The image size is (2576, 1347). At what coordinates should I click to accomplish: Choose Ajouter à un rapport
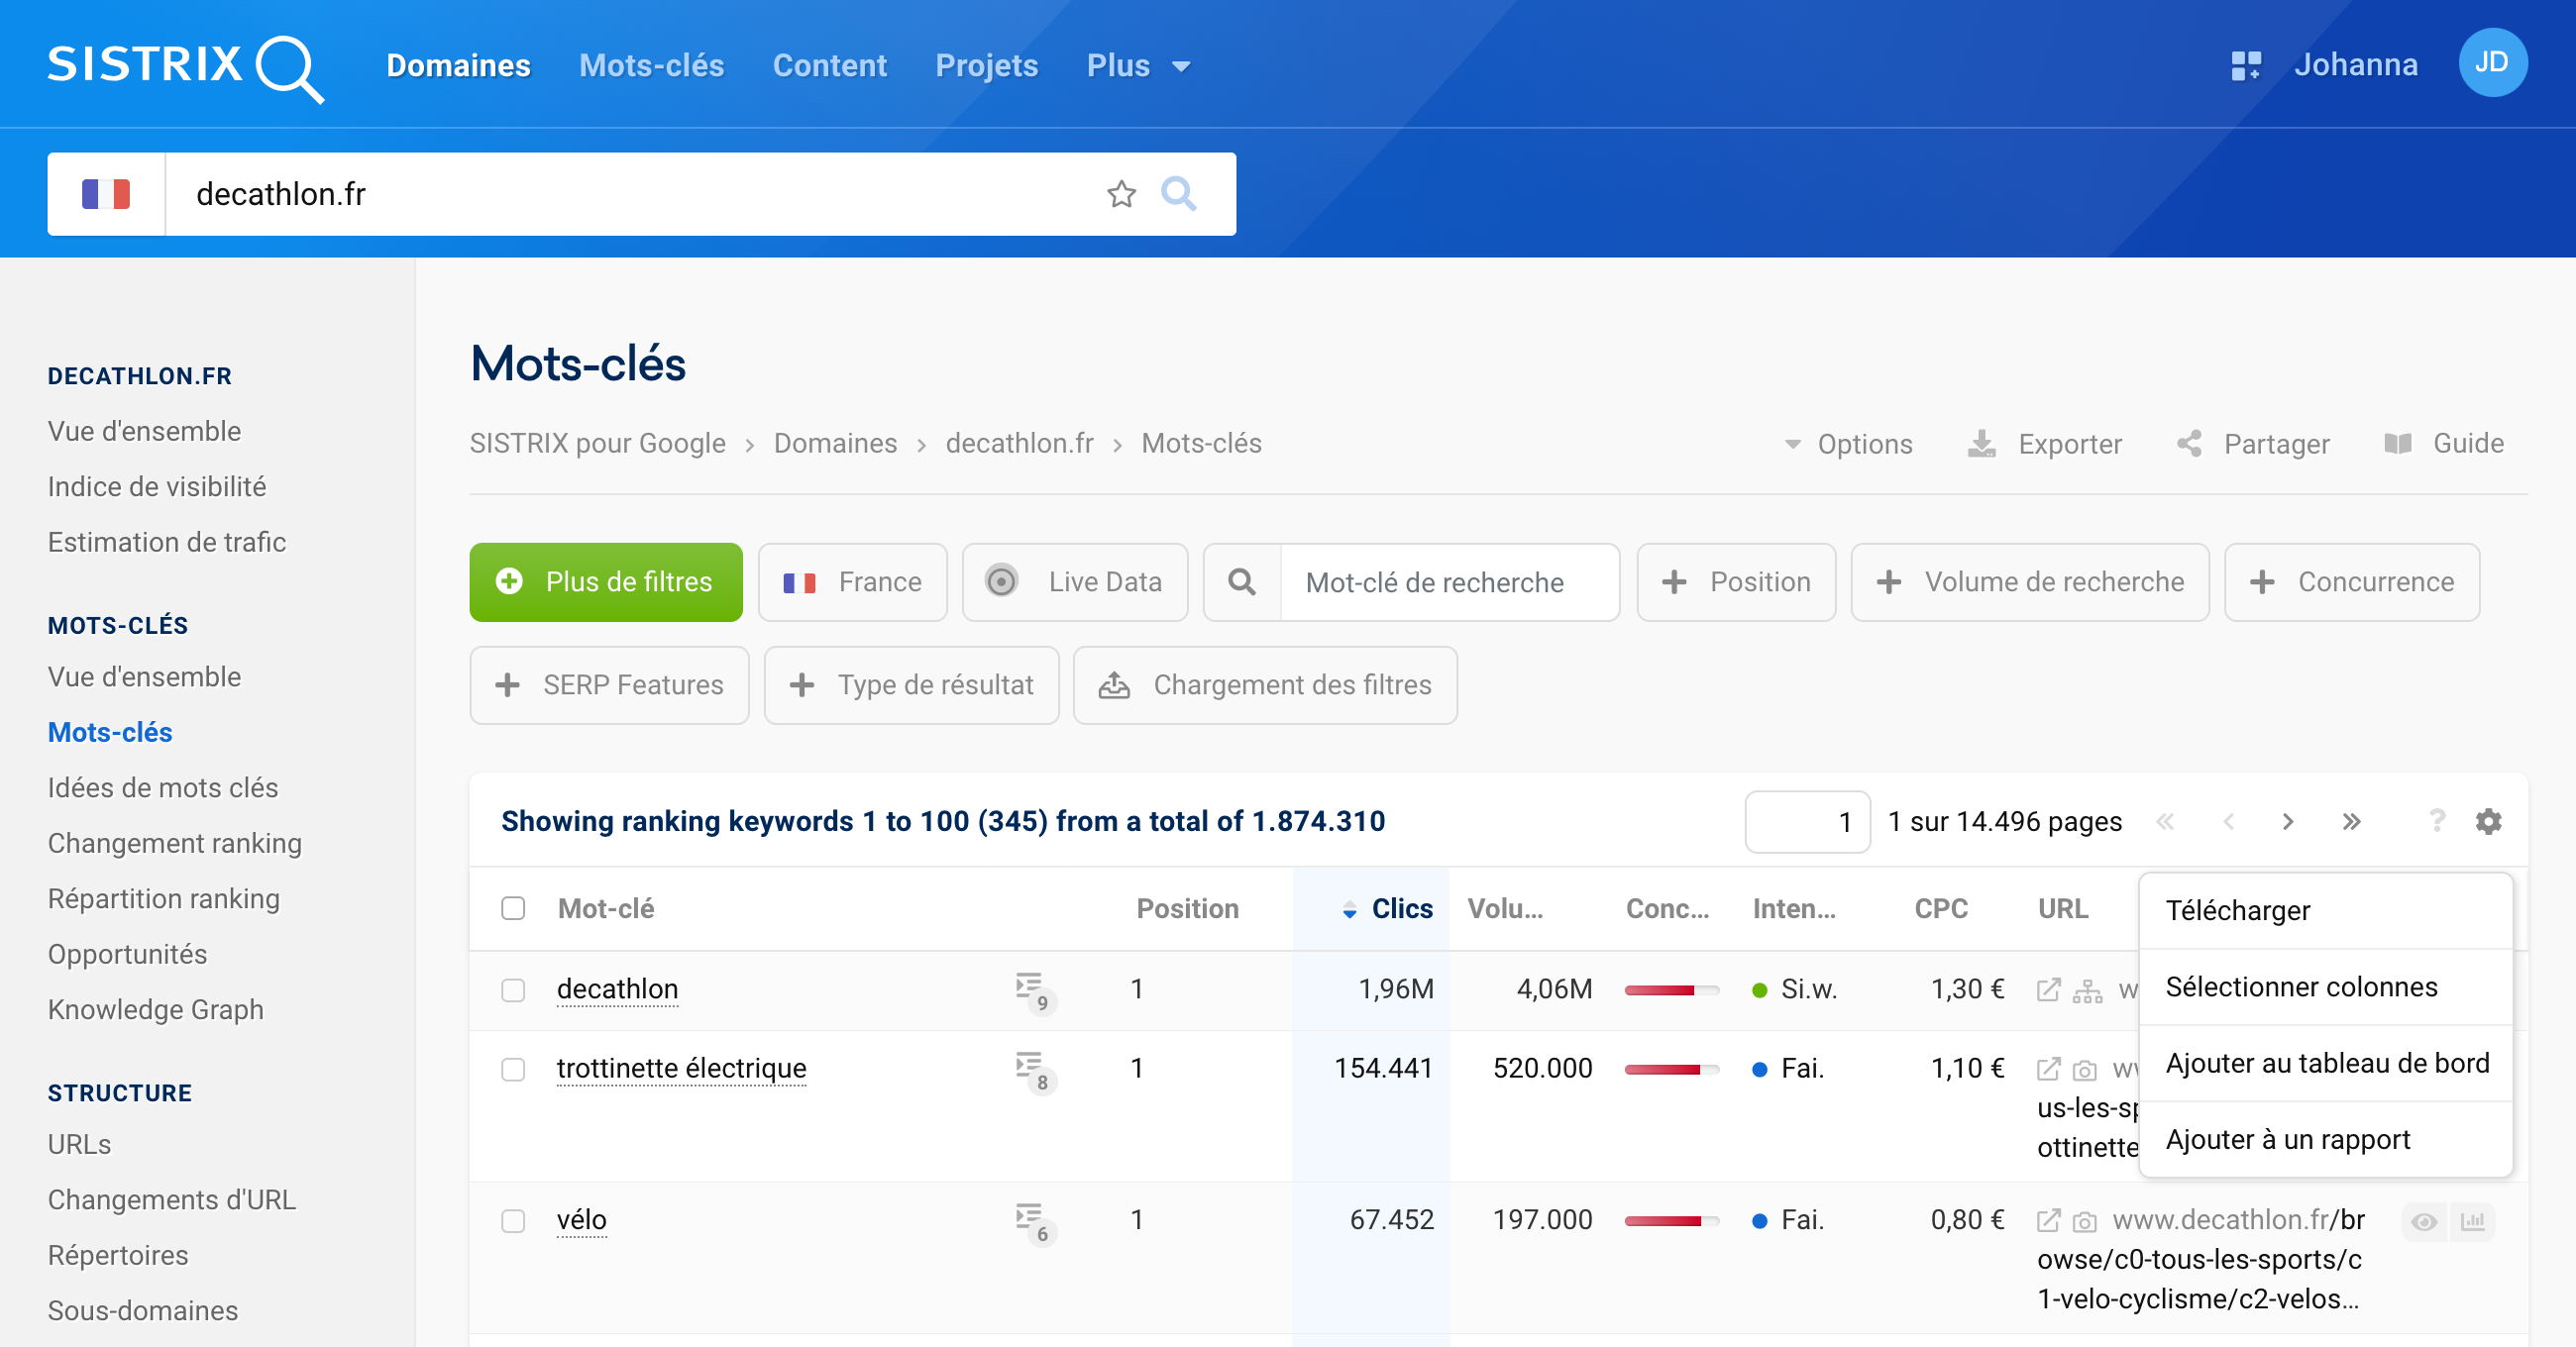coord(2325,1139)
